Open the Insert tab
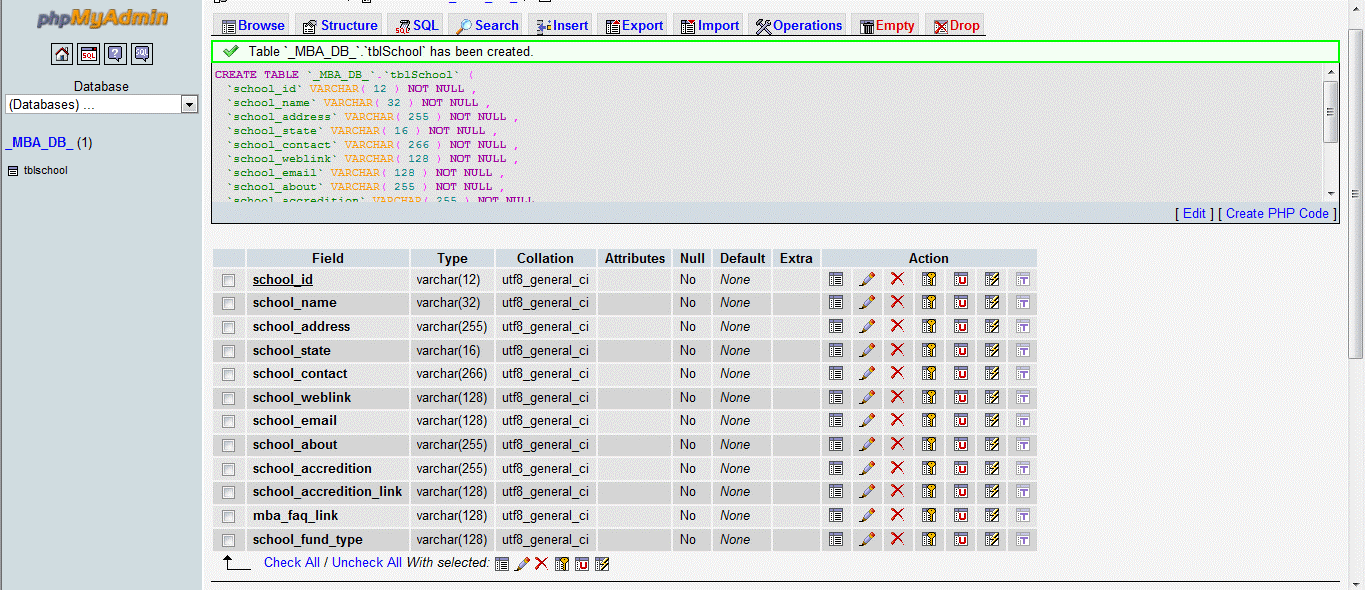 point(562,25)
